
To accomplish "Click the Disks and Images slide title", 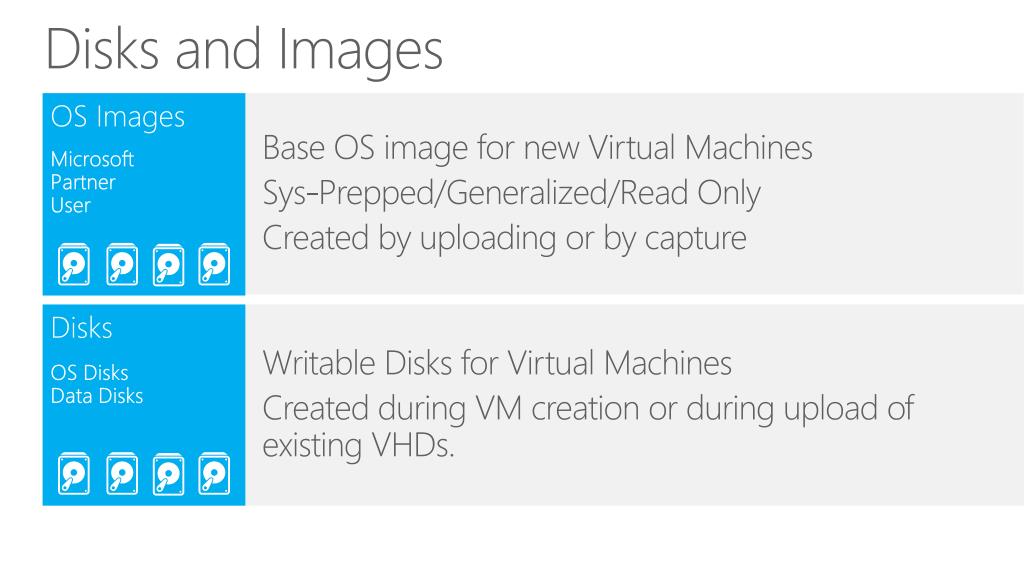I will [244, 50].
